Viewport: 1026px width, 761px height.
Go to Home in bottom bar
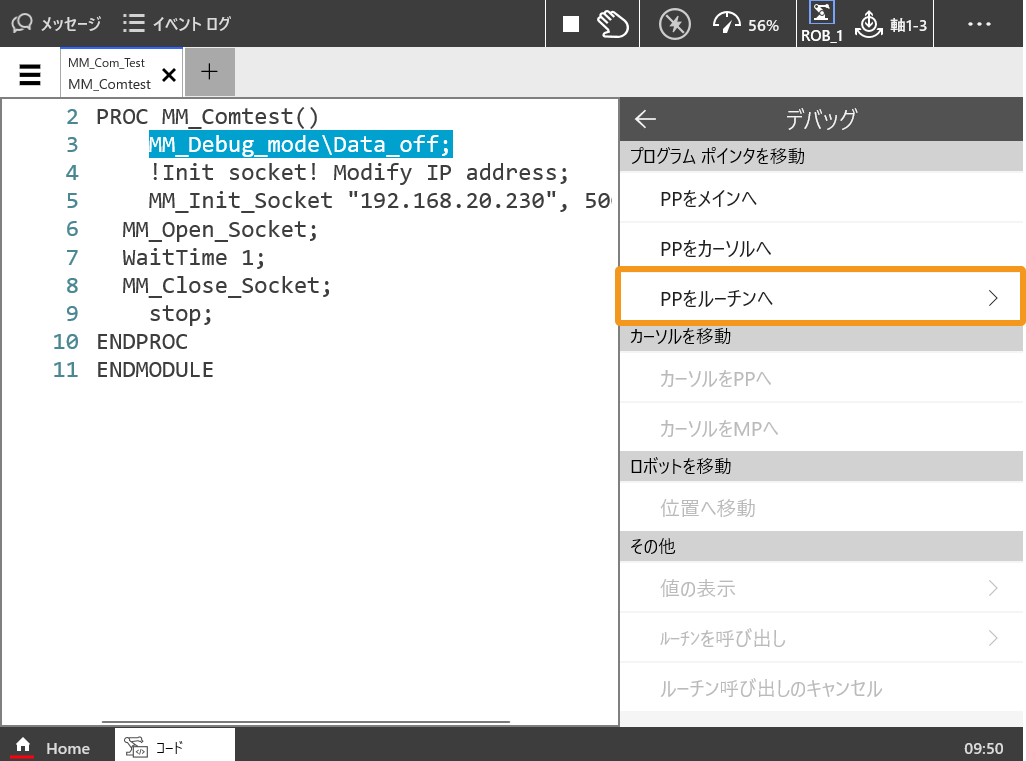coord(51,747)
